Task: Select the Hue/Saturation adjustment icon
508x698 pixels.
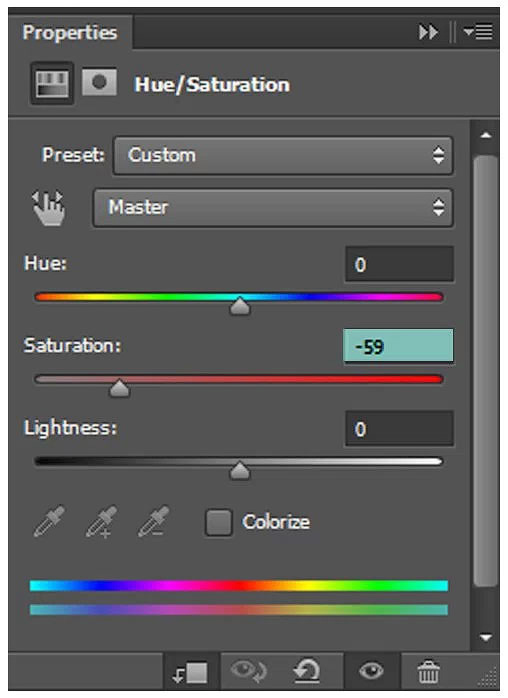Action: (x=52, y=84)
